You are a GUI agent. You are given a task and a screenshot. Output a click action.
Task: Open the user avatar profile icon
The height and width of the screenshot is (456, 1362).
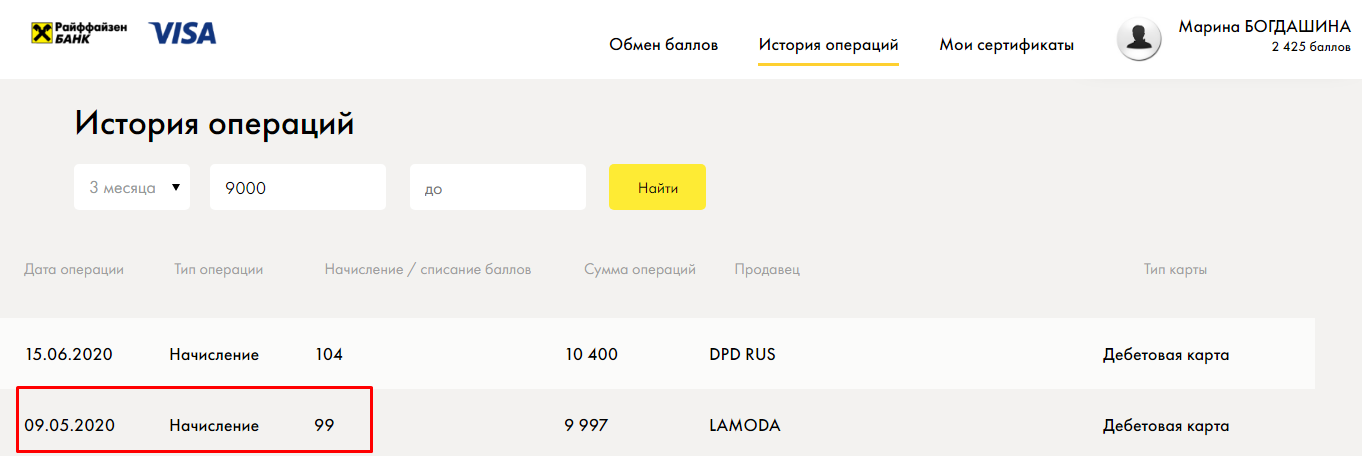(1138, 39)
